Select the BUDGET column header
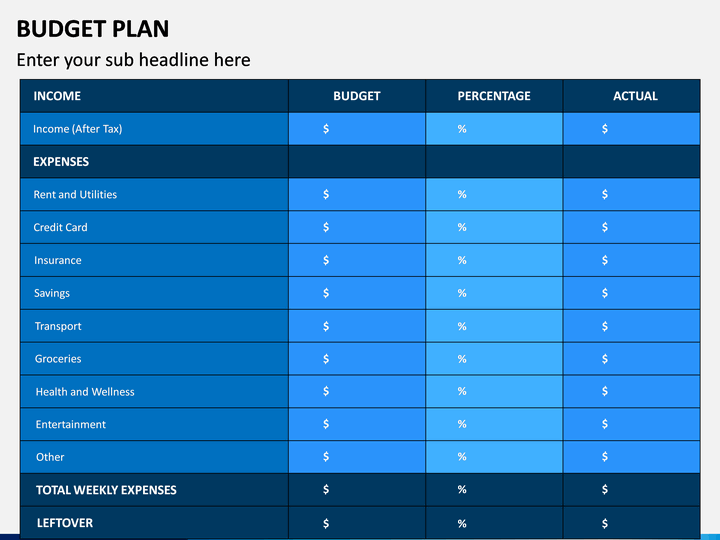This screenshot has width=720, height=540. tap(357, 96)
